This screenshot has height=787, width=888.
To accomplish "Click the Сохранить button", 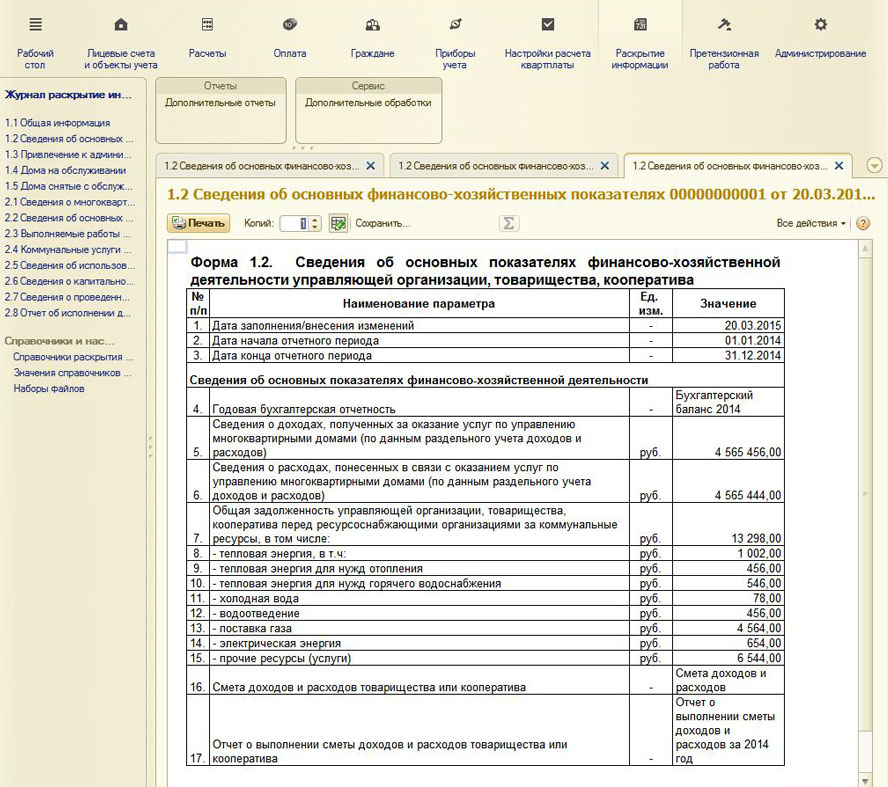I will click(x=382, y=223).
